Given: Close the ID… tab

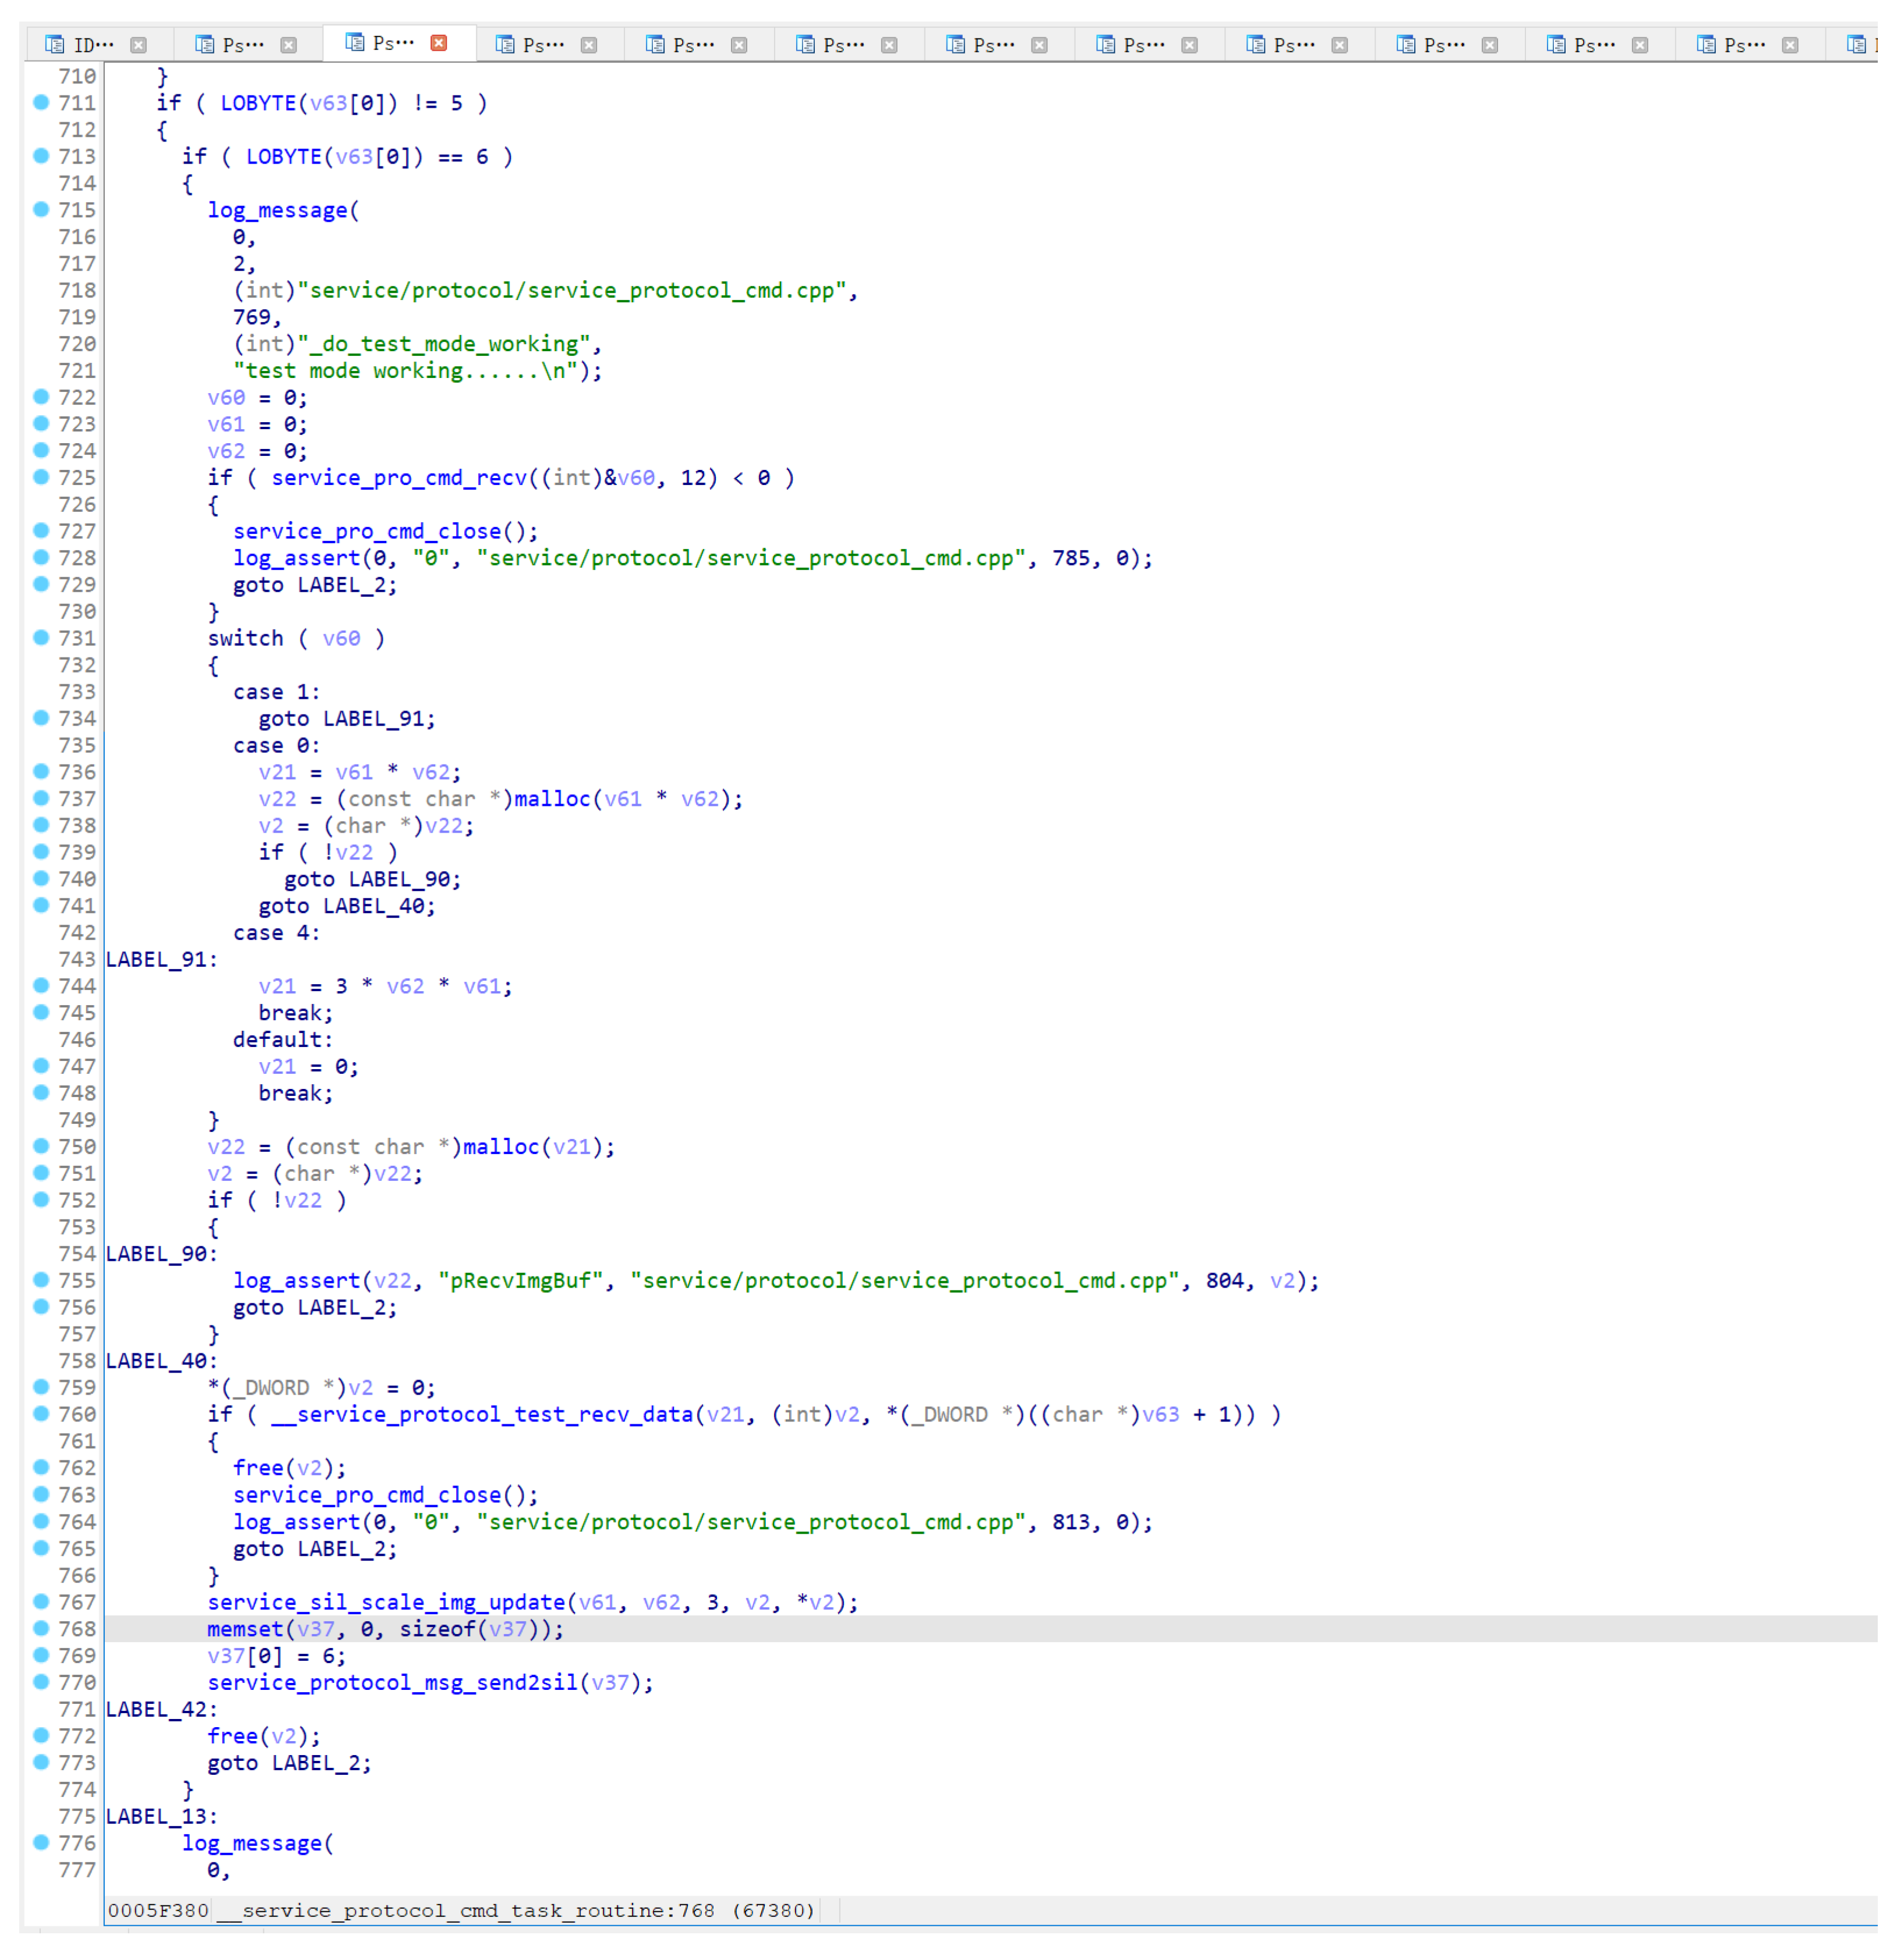Looking at the screenshot, I should click(138, 45).
